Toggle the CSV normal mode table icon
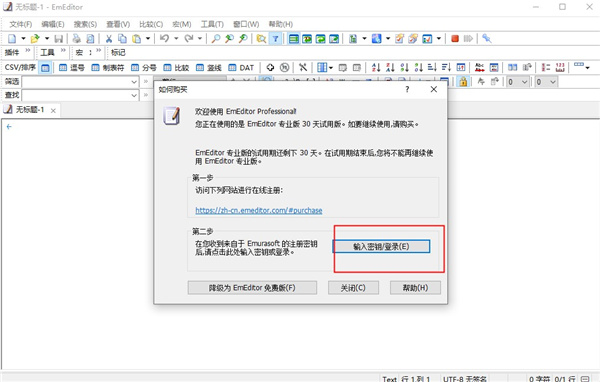Viewport: 600px width, 382px height. pos(45,68)
